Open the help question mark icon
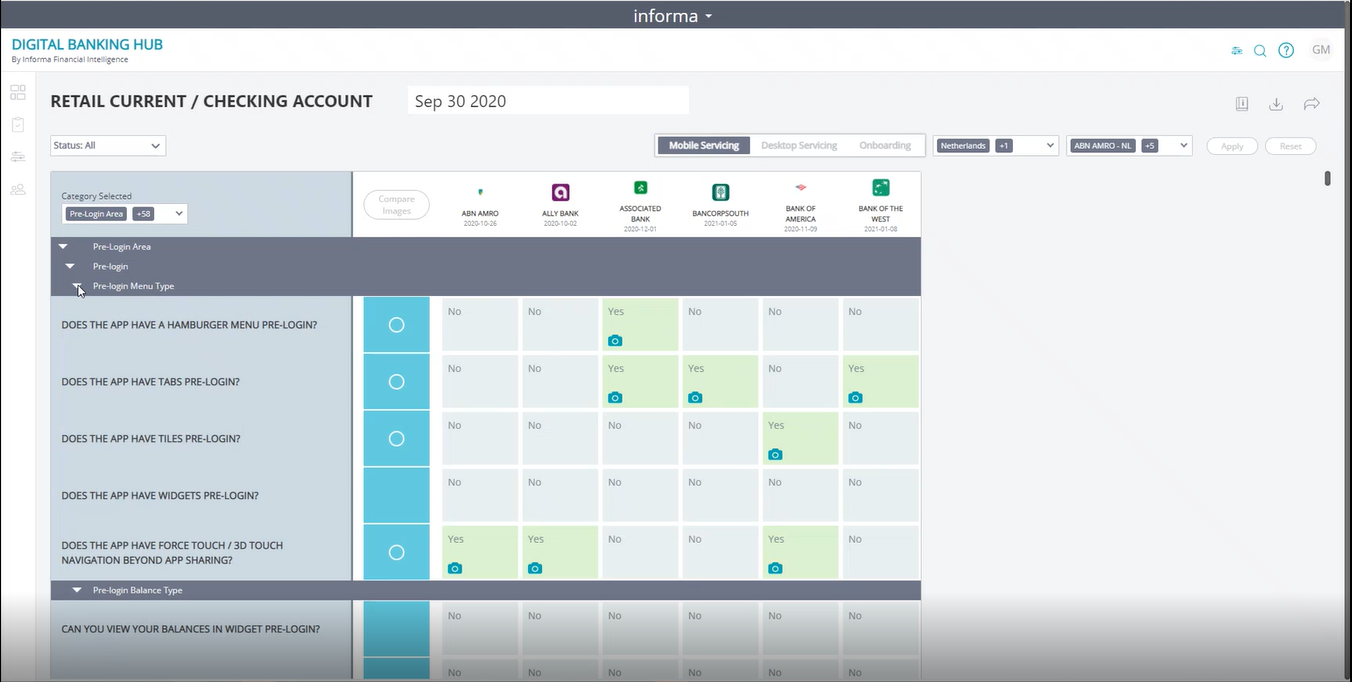Screen dimensions: 1352x682 pos(1286,50)
